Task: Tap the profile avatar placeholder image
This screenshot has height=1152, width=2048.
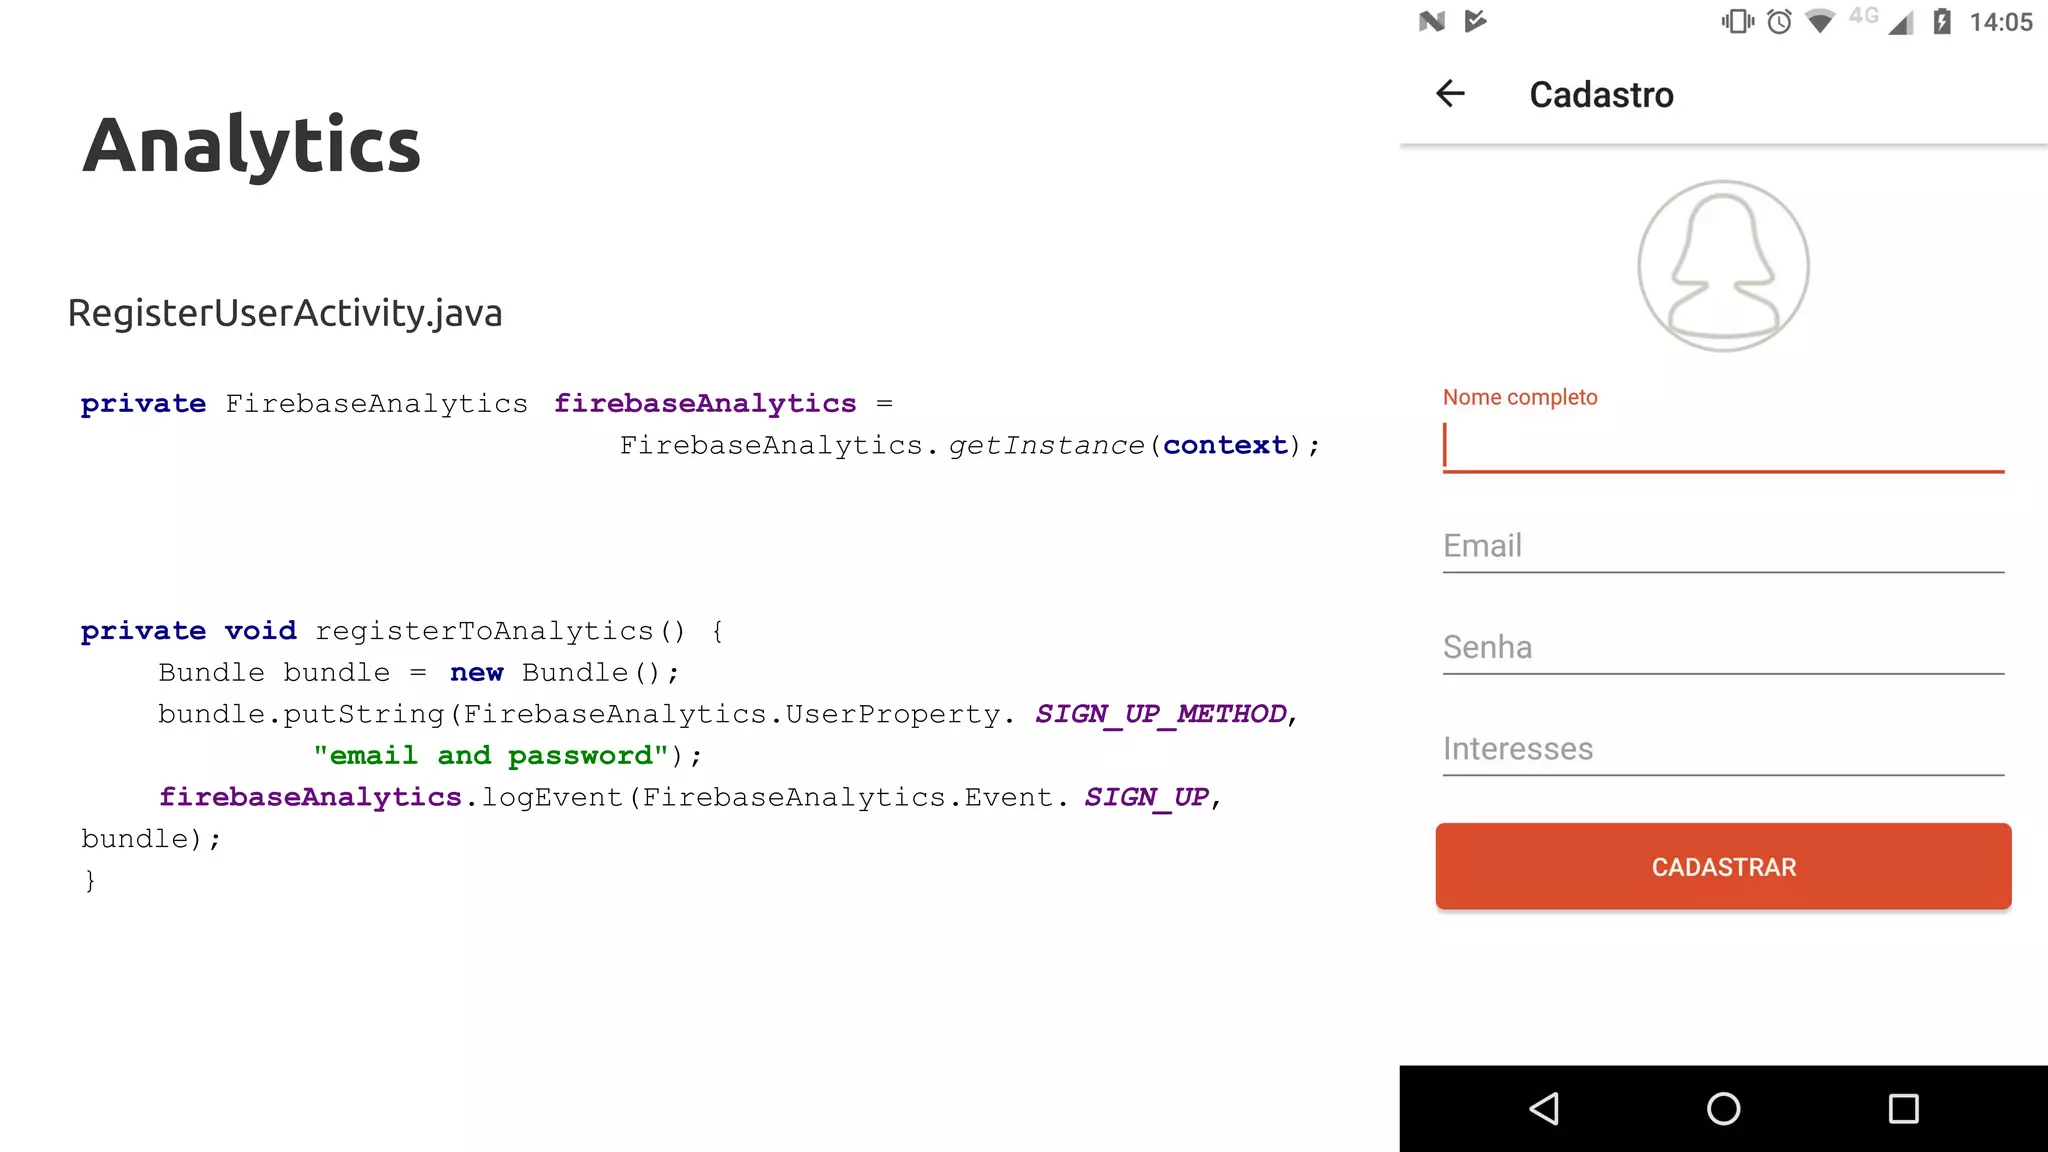Action: coord(1723,266)
